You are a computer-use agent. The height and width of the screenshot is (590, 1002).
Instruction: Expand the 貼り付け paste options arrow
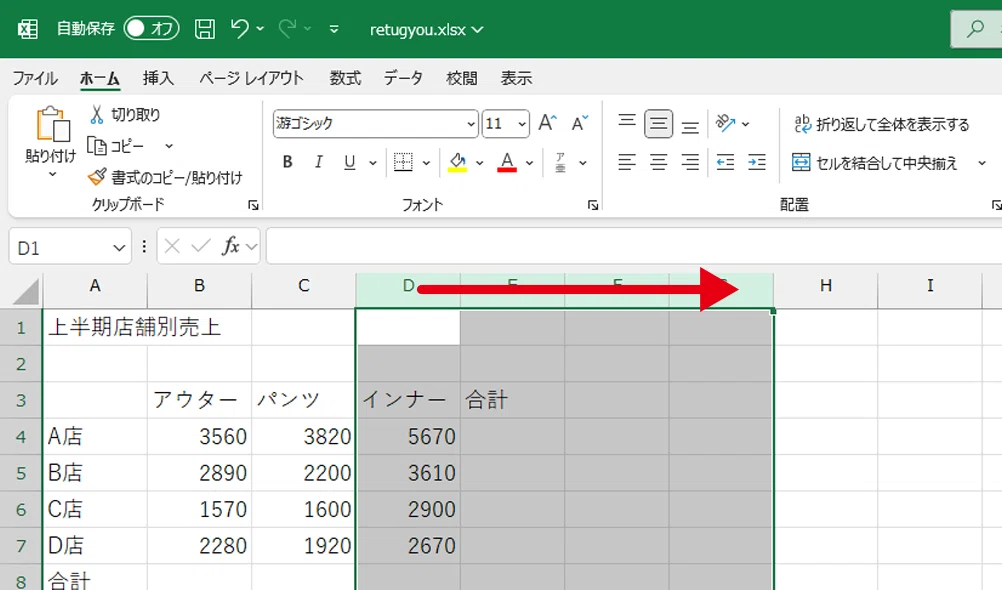click(x=52, y=174)
